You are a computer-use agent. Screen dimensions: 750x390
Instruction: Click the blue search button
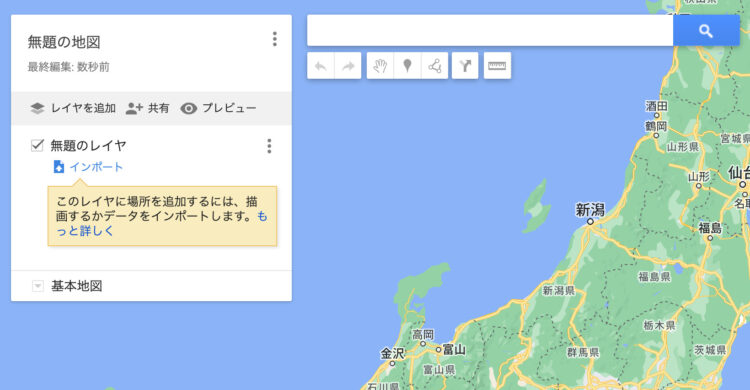tap(706, 31)
